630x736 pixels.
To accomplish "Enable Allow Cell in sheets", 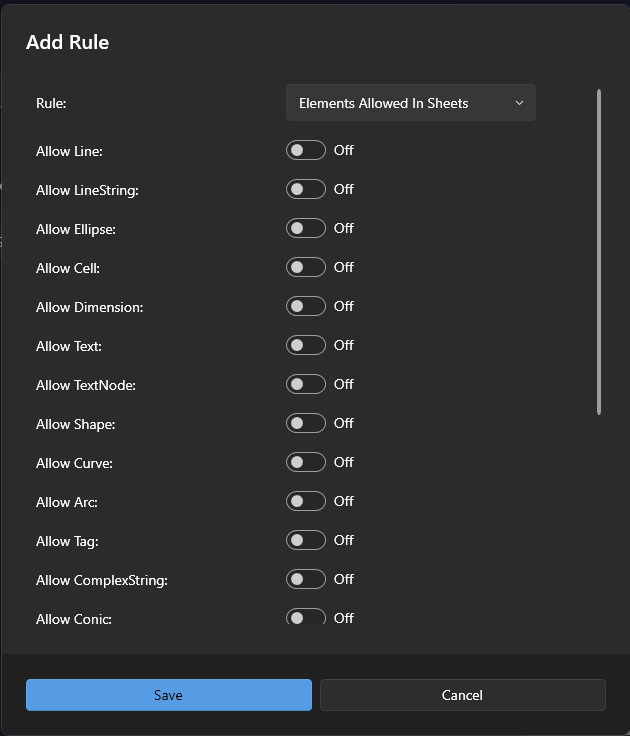I will pyautogui.click(x=306, y=267).
